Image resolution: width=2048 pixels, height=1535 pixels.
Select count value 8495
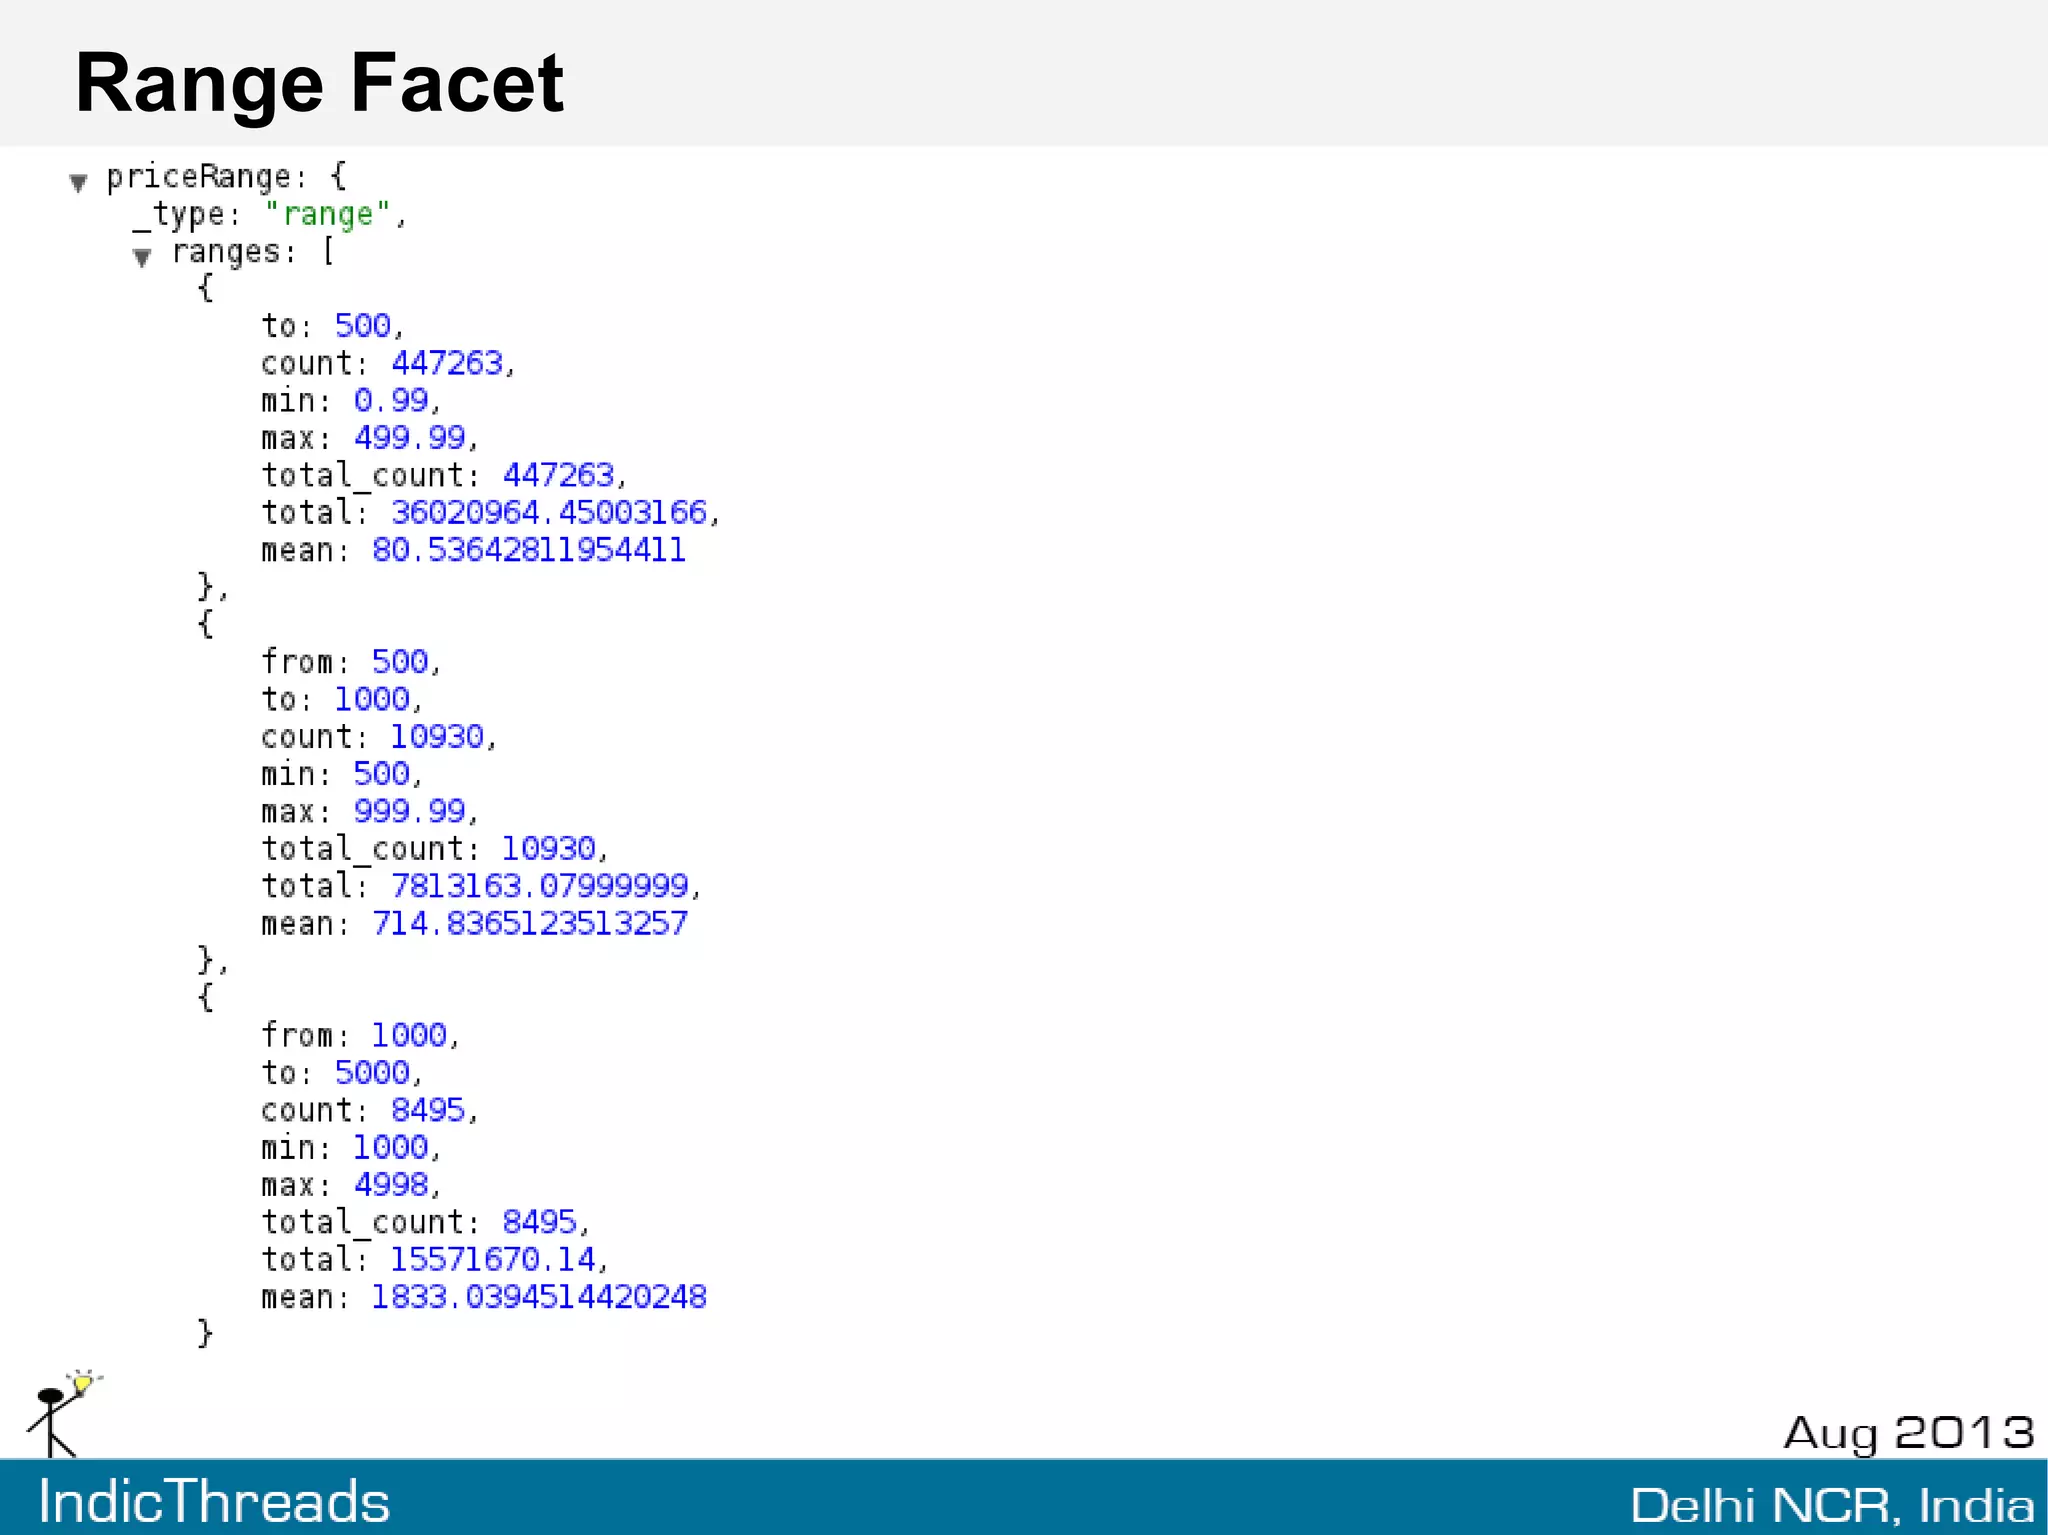click(428, 1109)
